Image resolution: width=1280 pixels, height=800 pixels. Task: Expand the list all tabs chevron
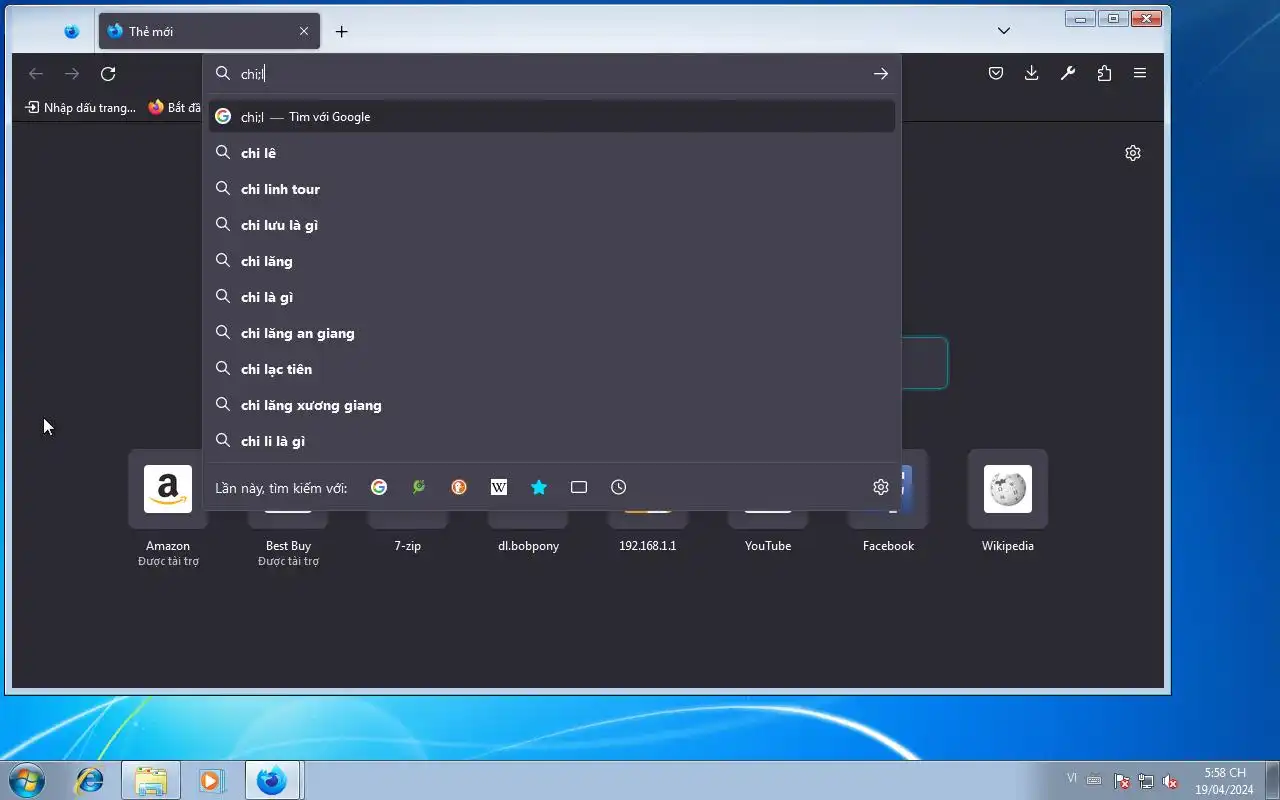point(1004,31)
